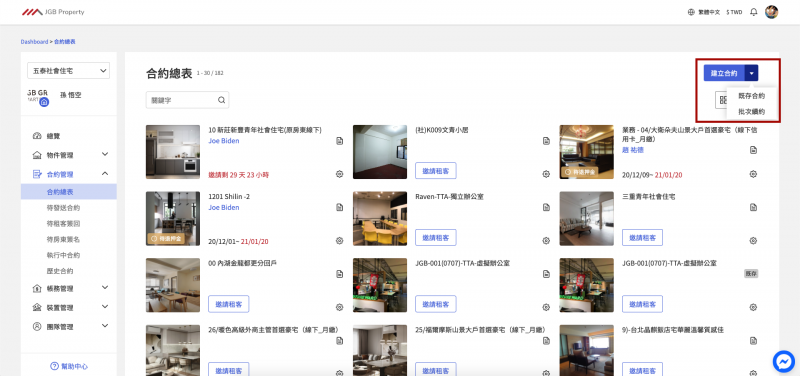This screenshot has height=376, width=800.
Task: Open the user avatar menu
Action: tap(771, 12)
